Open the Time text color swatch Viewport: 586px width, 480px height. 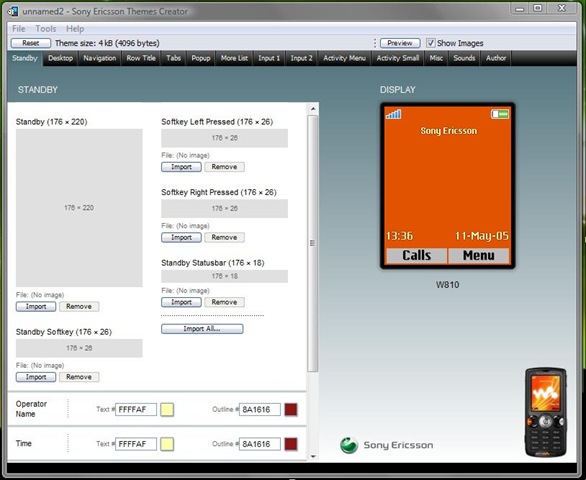point(167,444)
